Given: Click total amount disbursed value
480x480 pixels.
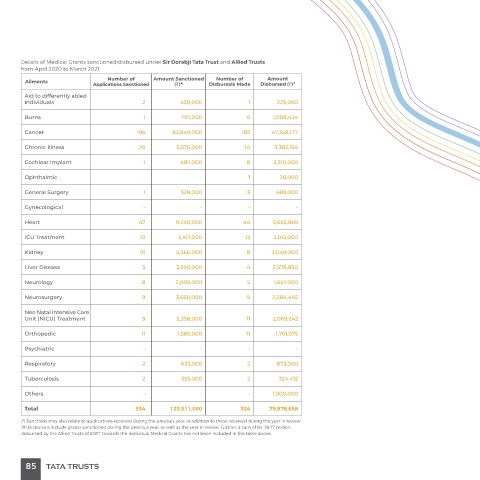Looking at the screenshot, I should 283,409.
